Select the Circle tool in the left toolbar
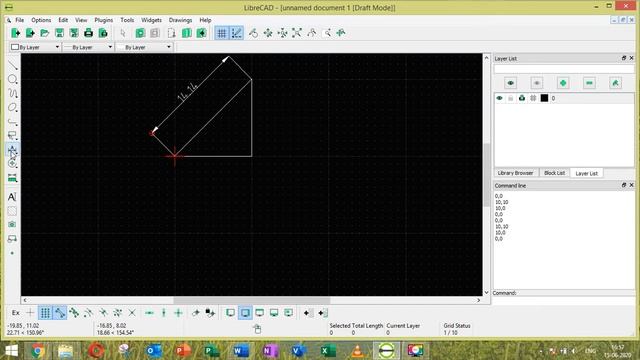640x360 pixels. pos(13,79)
